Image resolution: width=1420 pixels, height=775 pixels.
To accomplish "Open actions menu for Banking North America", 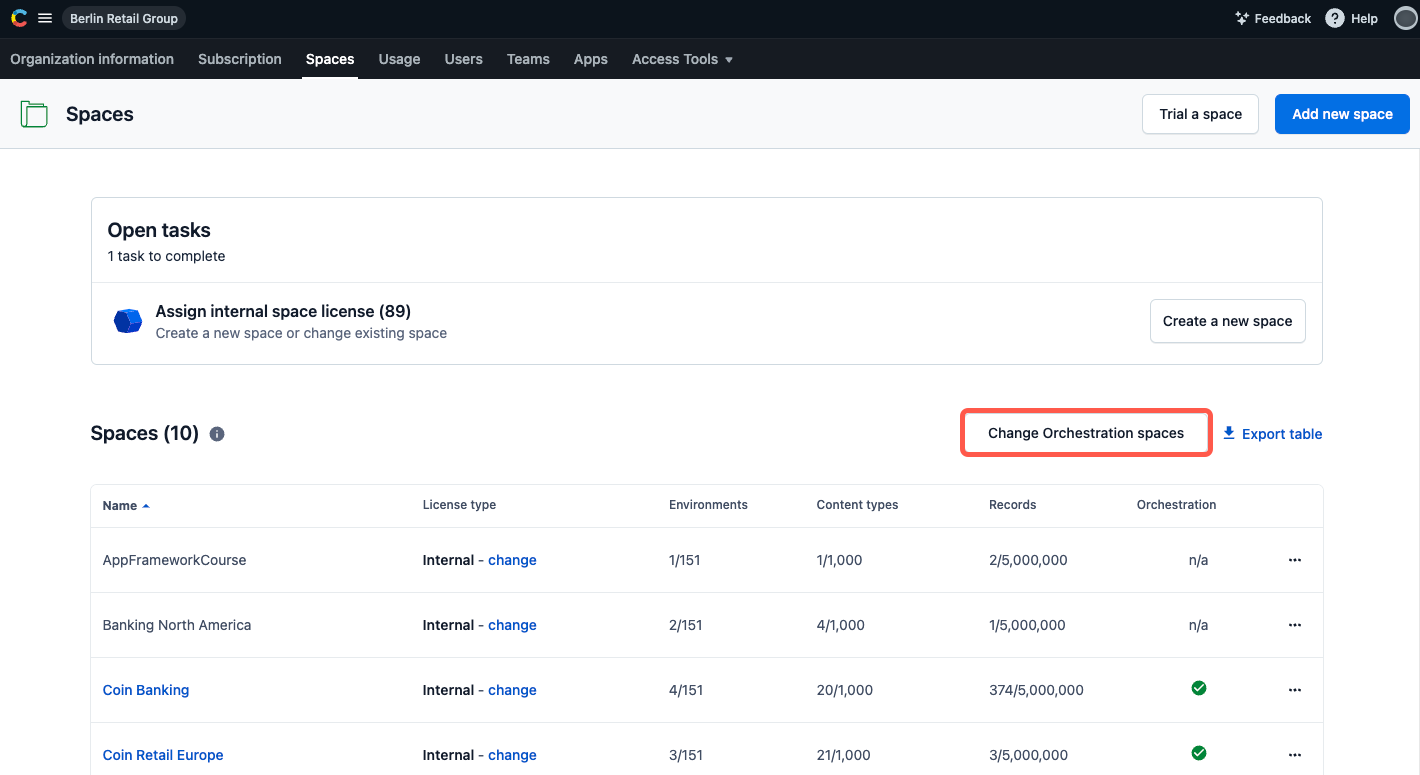I will pos(1295,625).
